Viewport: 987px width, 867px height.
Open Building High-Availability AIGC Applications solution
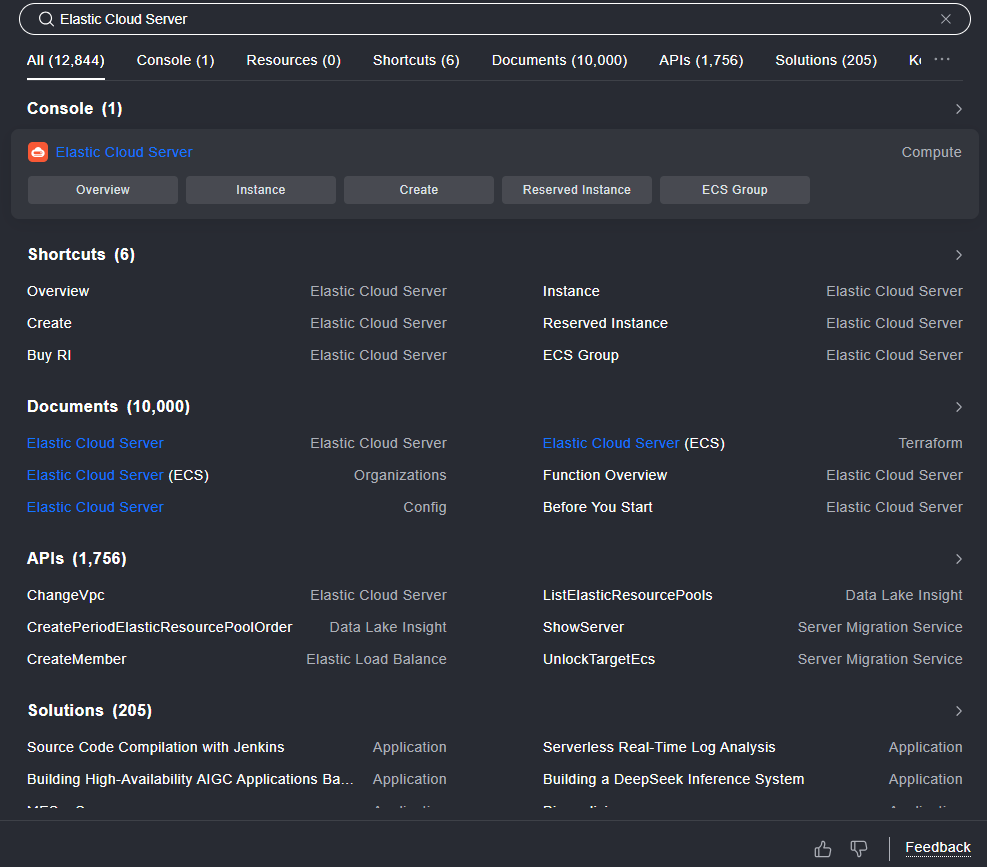click(237, 779)
